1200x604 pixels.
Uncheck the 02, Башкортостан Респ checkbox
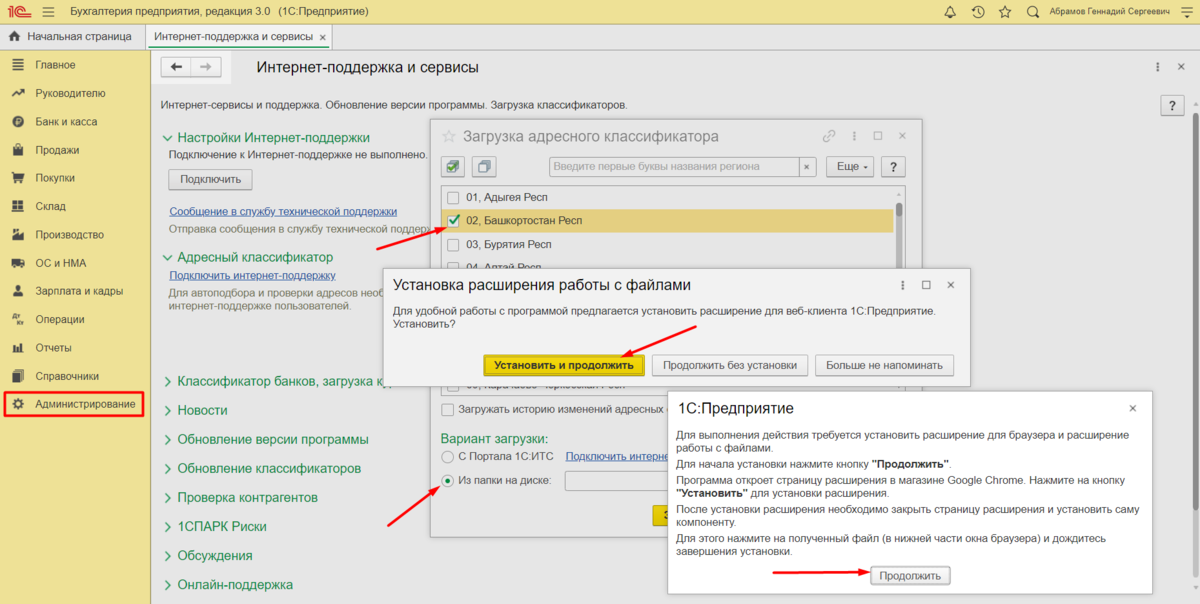[x=453, y=220]
